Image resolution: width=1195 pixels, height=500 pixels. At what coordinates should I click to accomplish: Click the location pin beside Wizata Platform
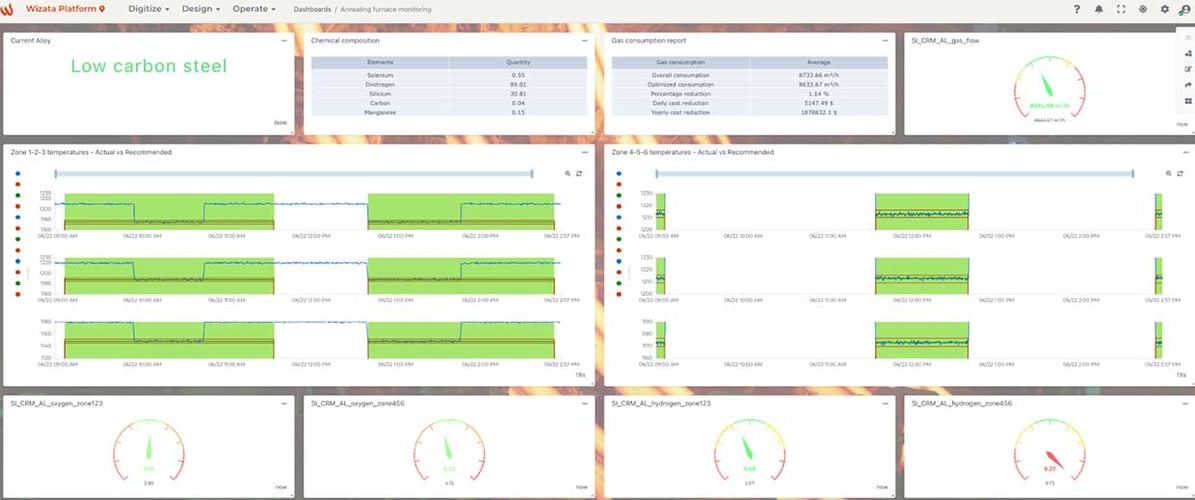point(102,10)
